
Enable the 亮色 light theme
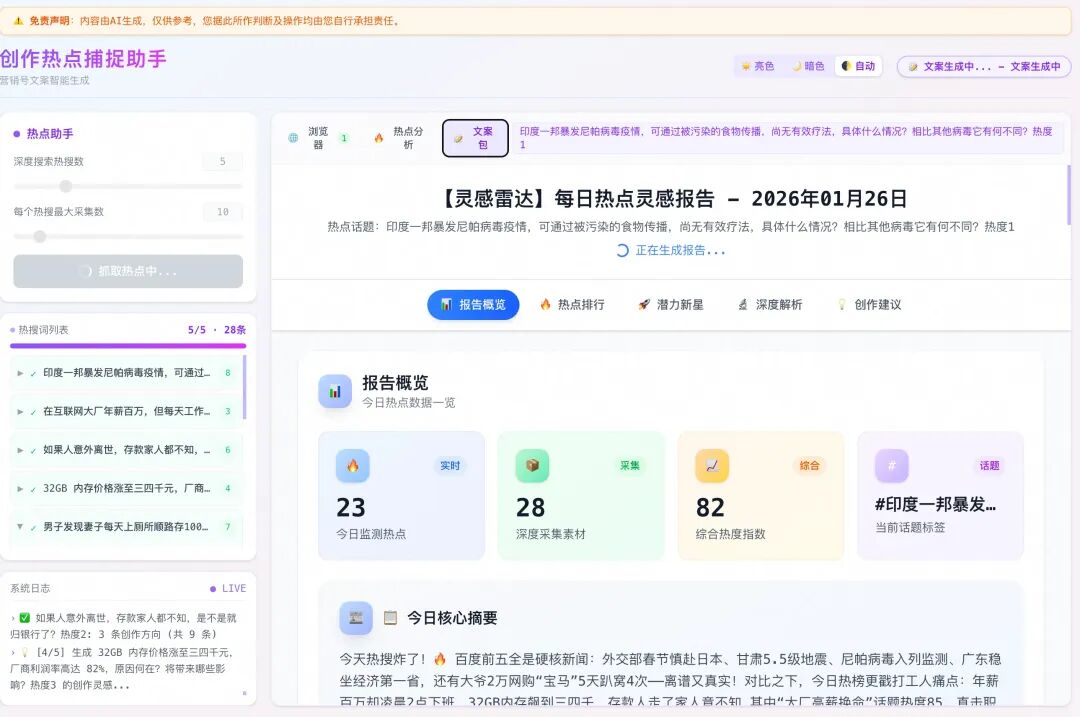click(757, 66)
